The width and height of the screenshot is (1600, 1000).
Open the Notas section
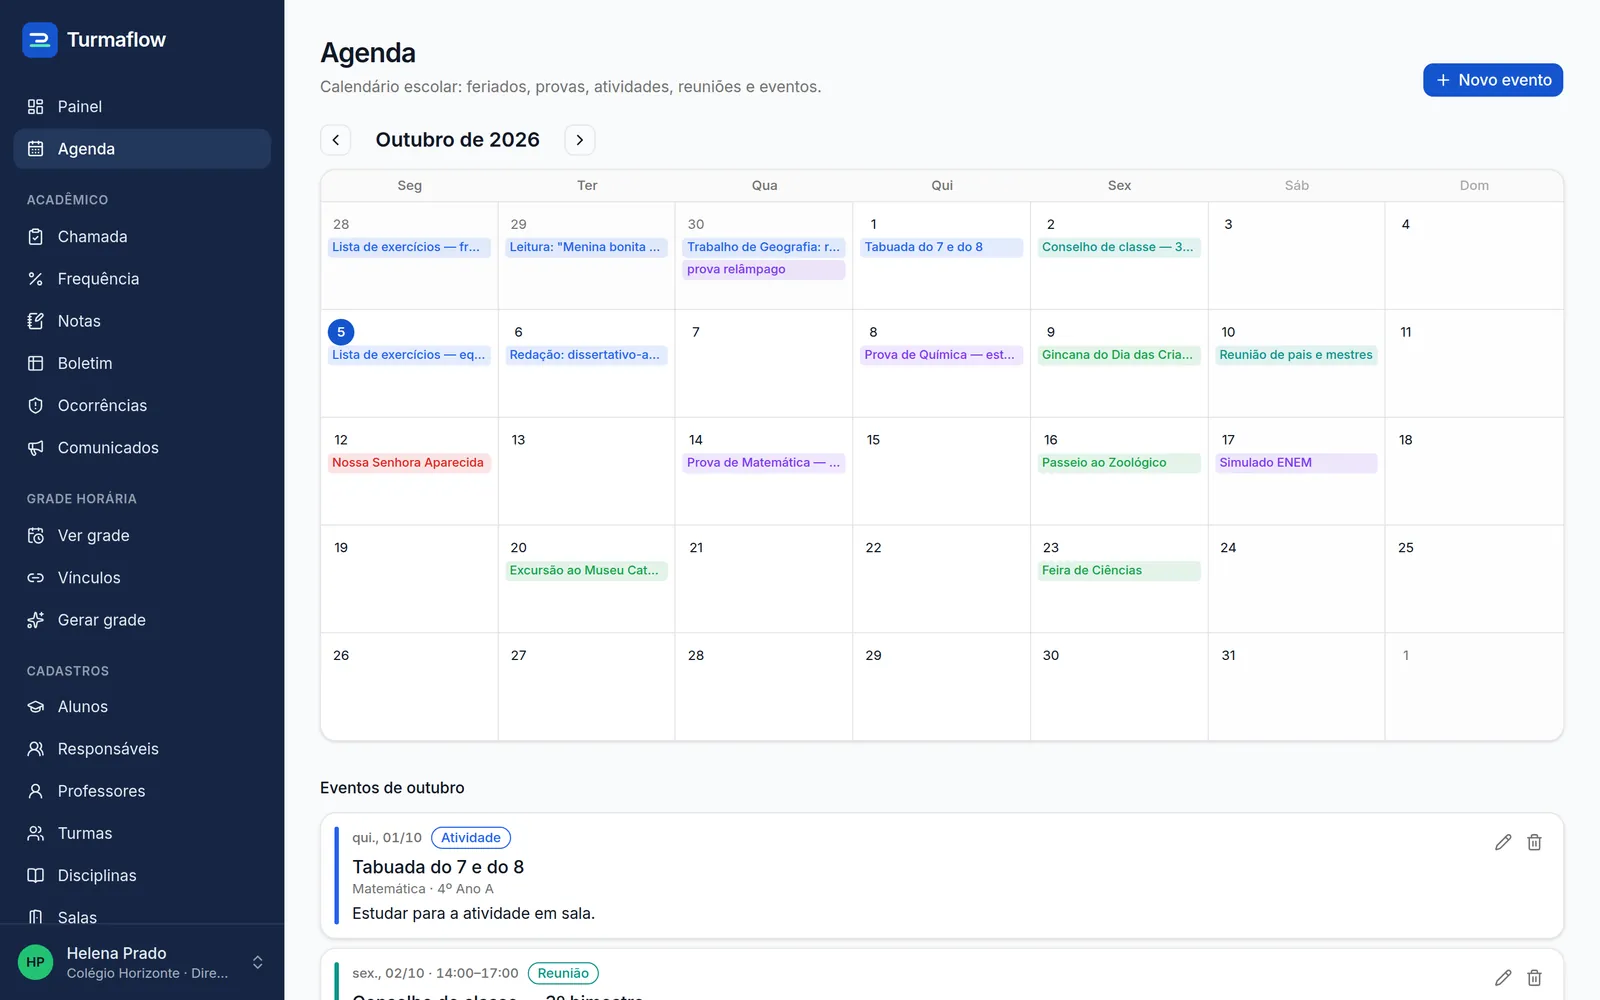click(142, 321)
